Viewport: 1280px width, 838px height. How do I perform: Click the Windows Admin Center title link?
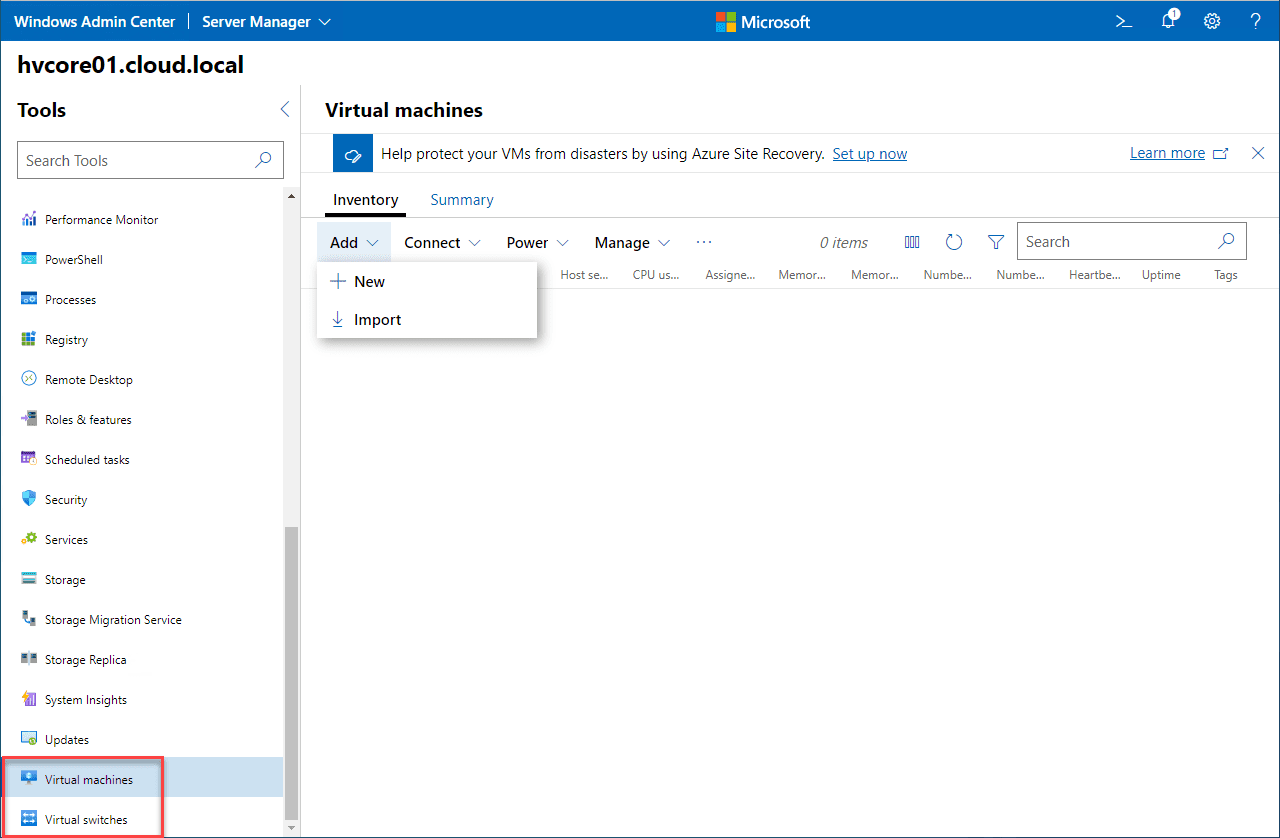click(x=95, y=21)
